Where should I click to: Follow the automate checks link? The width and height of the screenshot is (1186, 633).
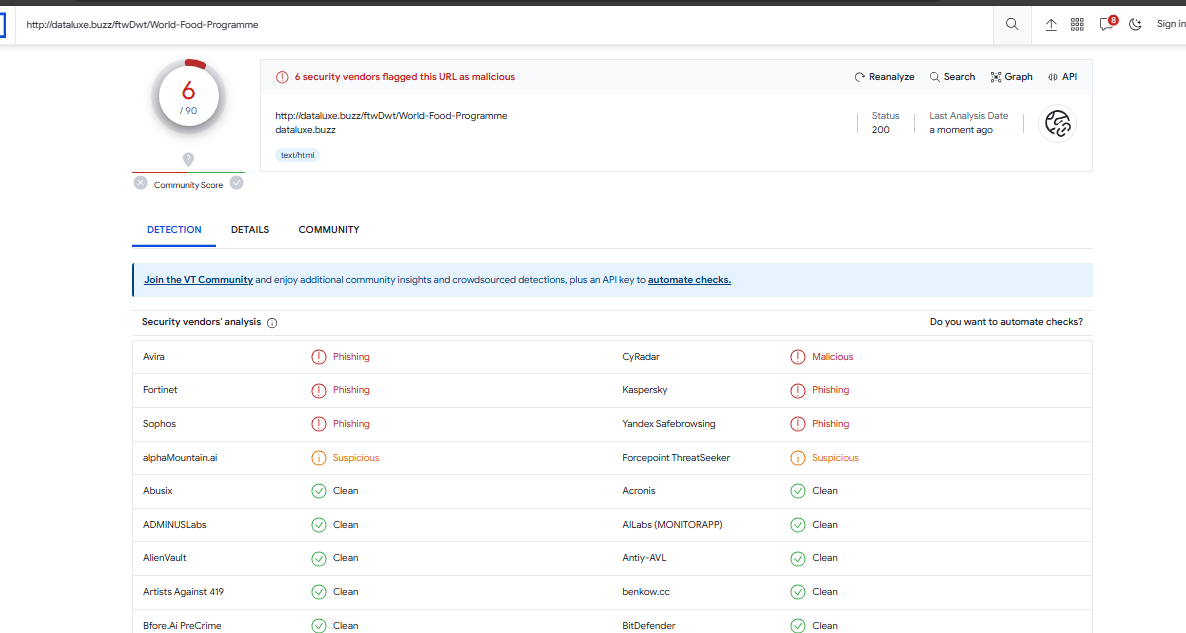click(x=689, y=280)
